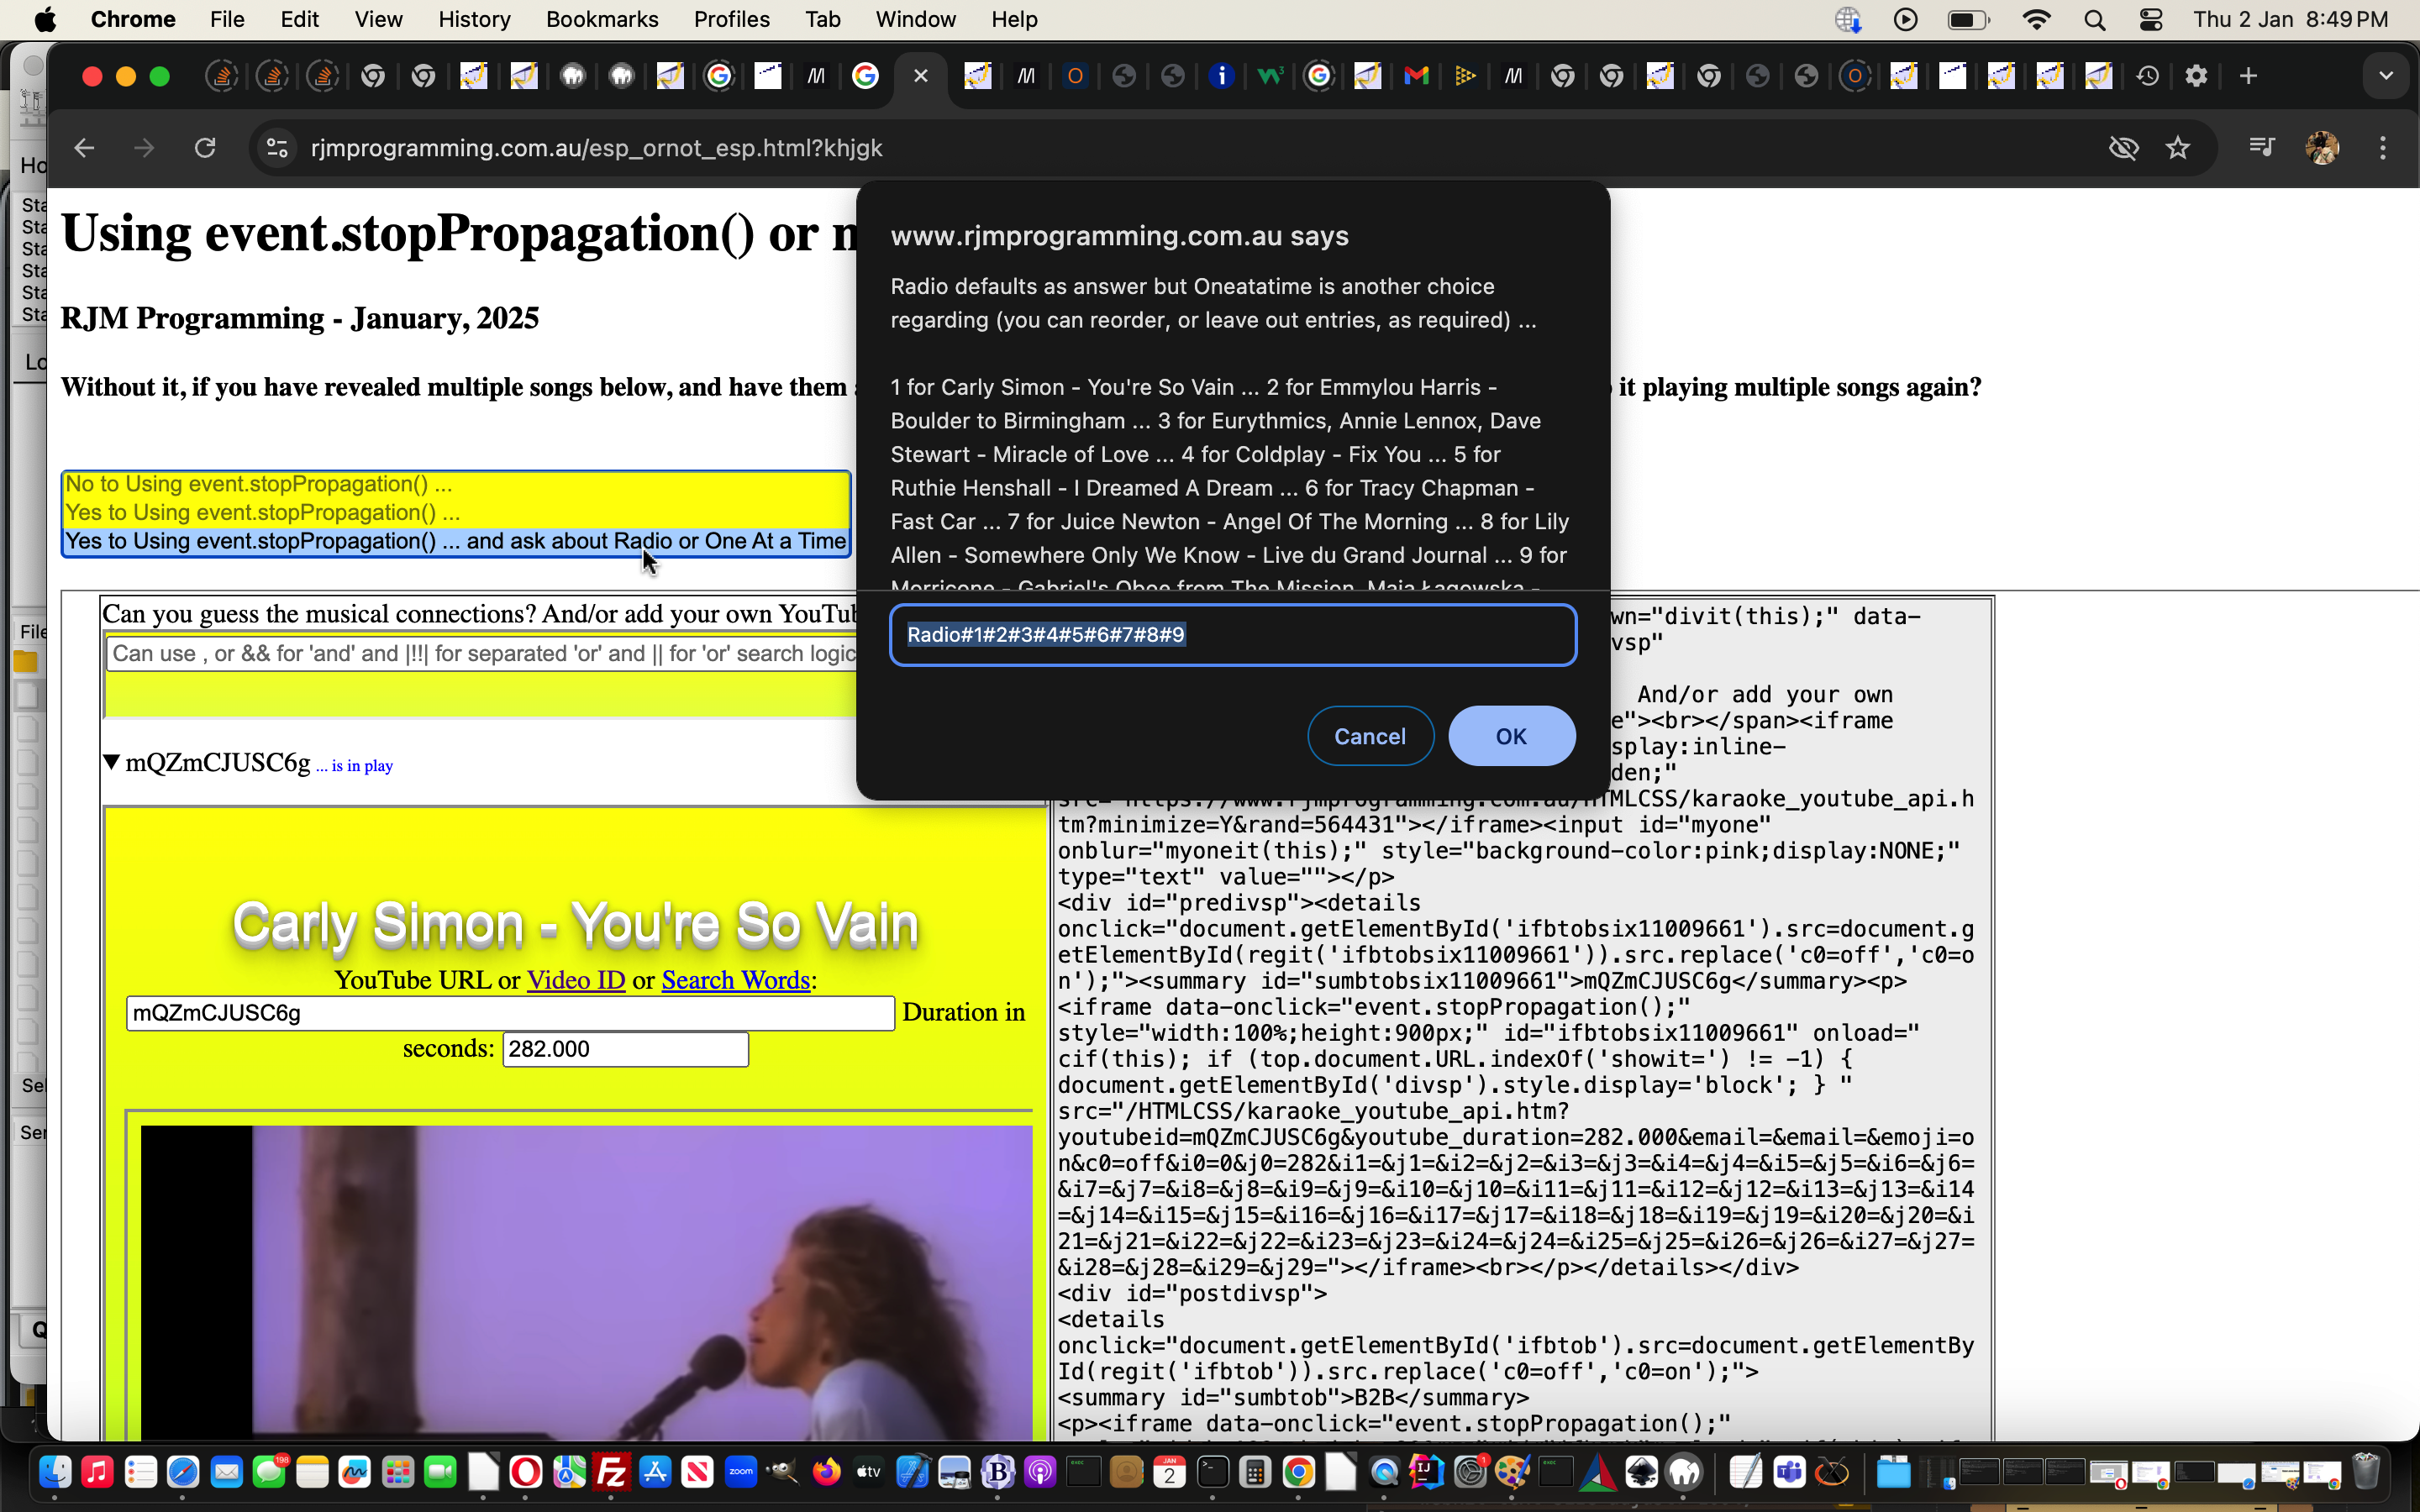Screen dimensions: 2420x1512
Task: Open Microsoft Teams from the Dock
Action: click(x=1789, y=1472)
